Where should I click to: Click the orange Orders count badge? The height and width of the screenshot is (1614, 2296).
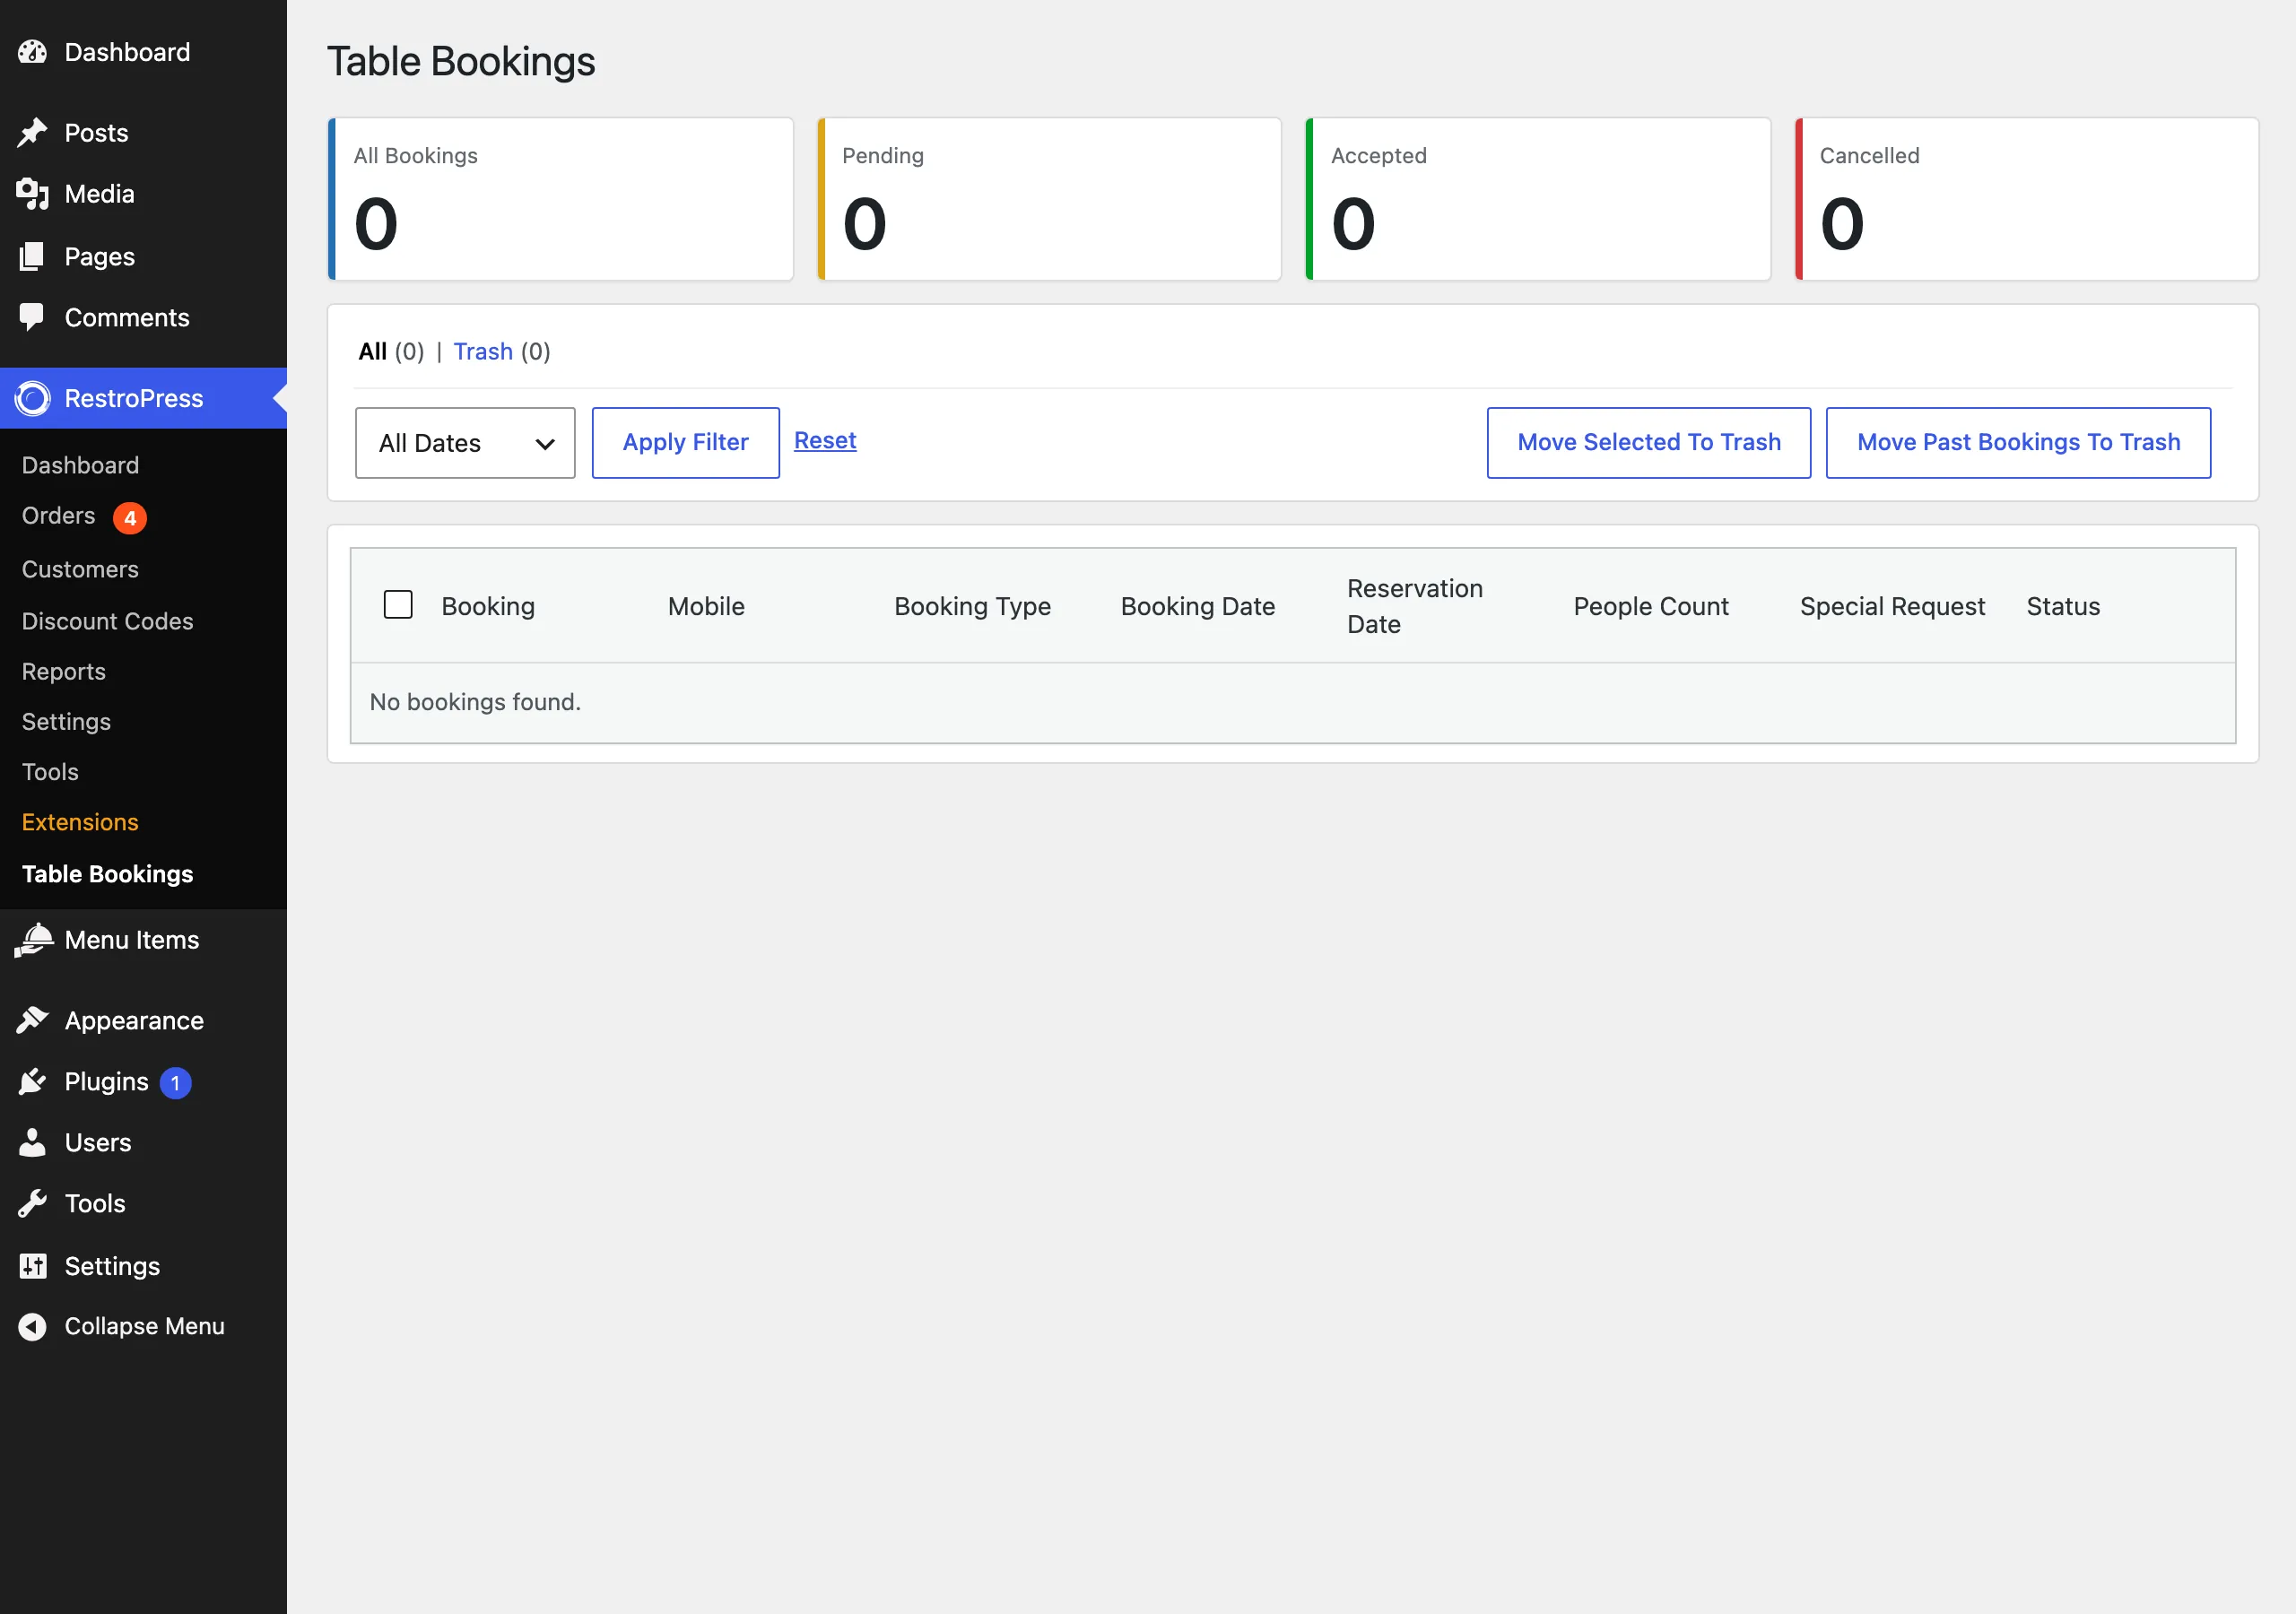coord(129,518)
